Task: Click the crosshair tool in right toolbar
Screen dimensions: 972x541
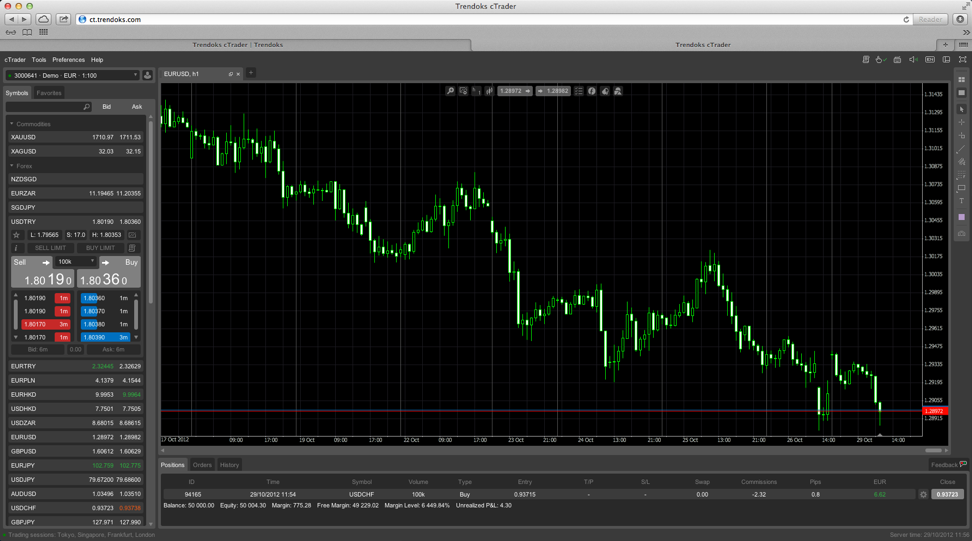Action: 962,122
